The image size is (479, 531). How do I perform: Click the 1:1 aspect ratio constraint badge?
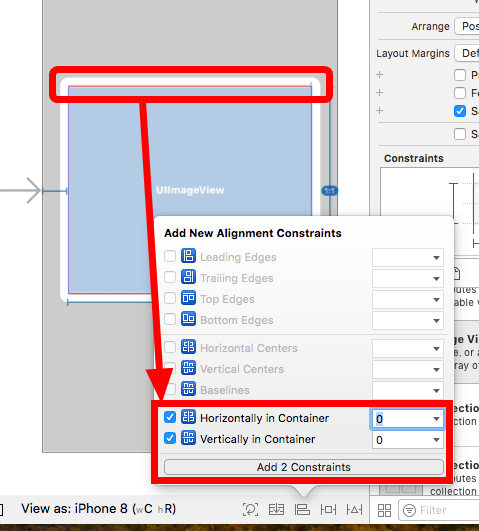pos(329,191)
